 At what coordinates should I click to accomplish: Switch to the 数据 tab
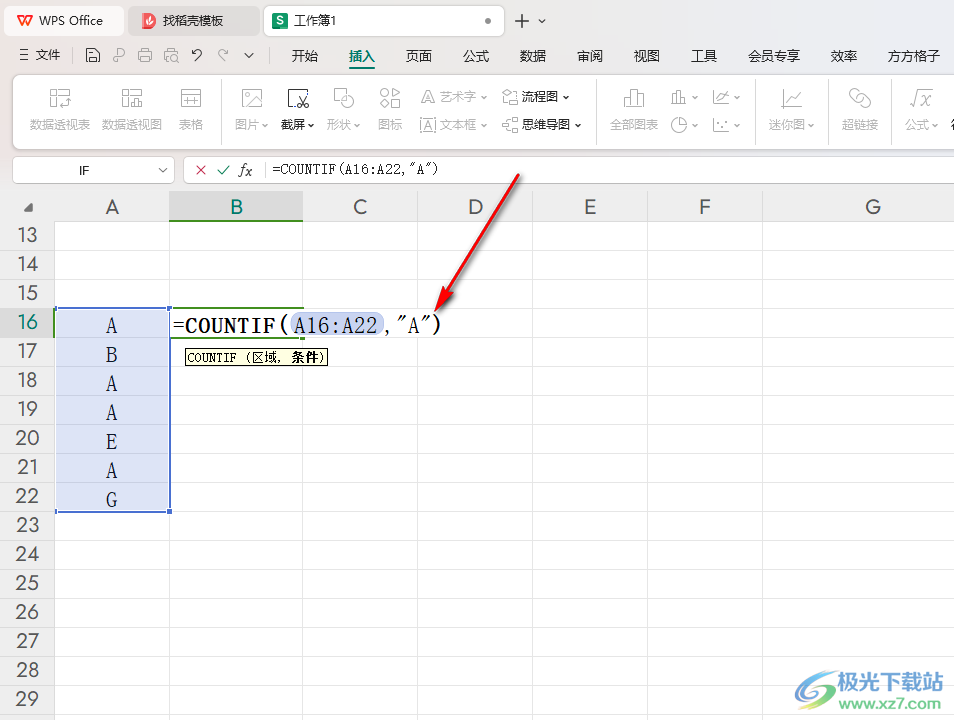tap(533, 56)
